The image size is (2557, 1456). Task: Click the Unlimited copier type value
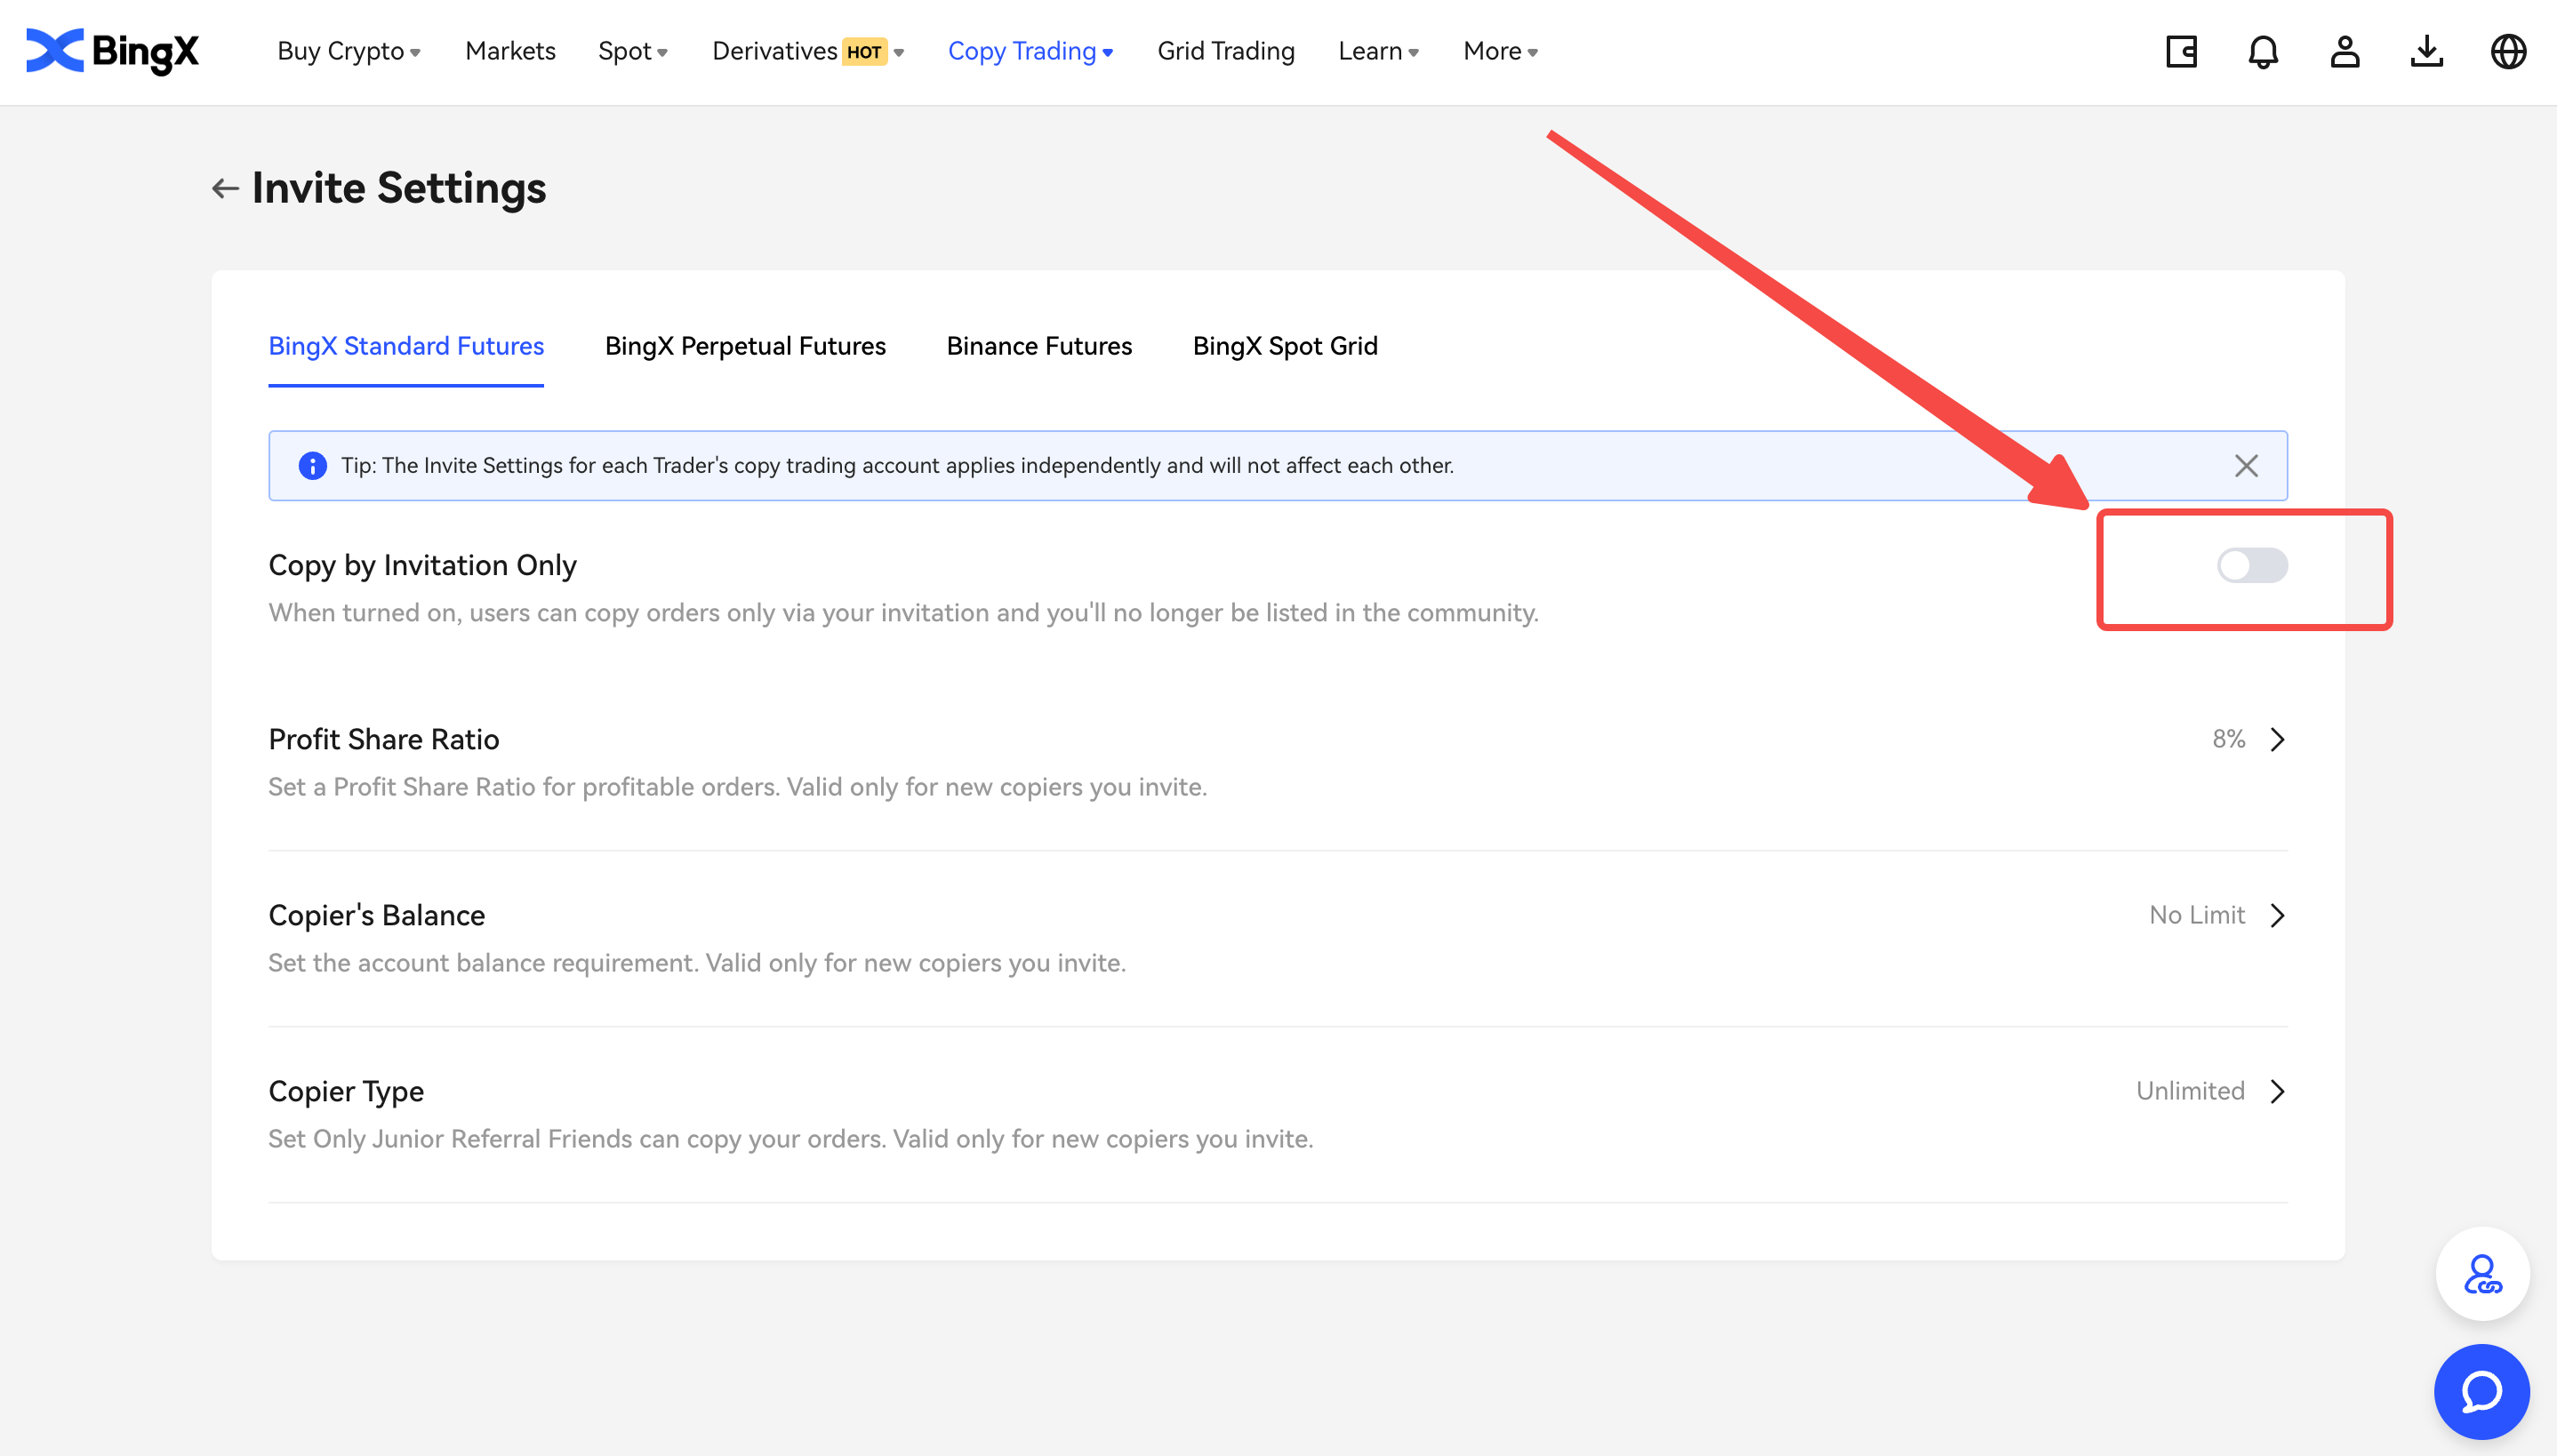tap(2190, 1092)
